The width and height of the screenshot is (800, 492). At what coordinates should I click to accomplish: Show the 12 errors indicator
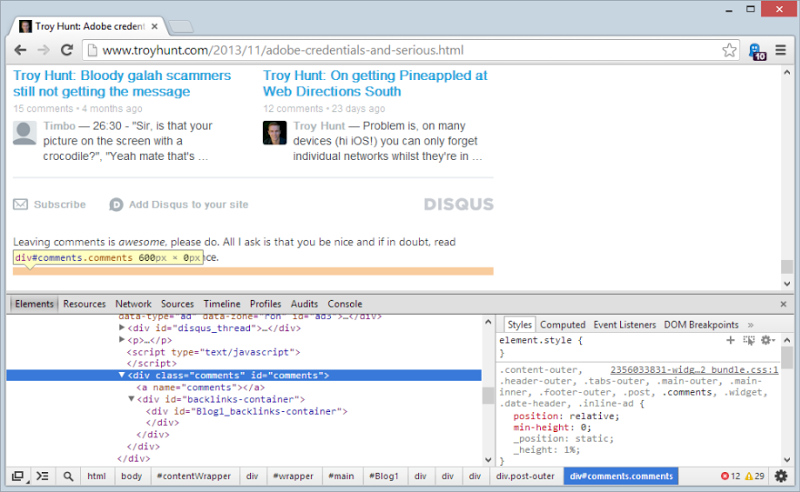click(x=731, y=476)
